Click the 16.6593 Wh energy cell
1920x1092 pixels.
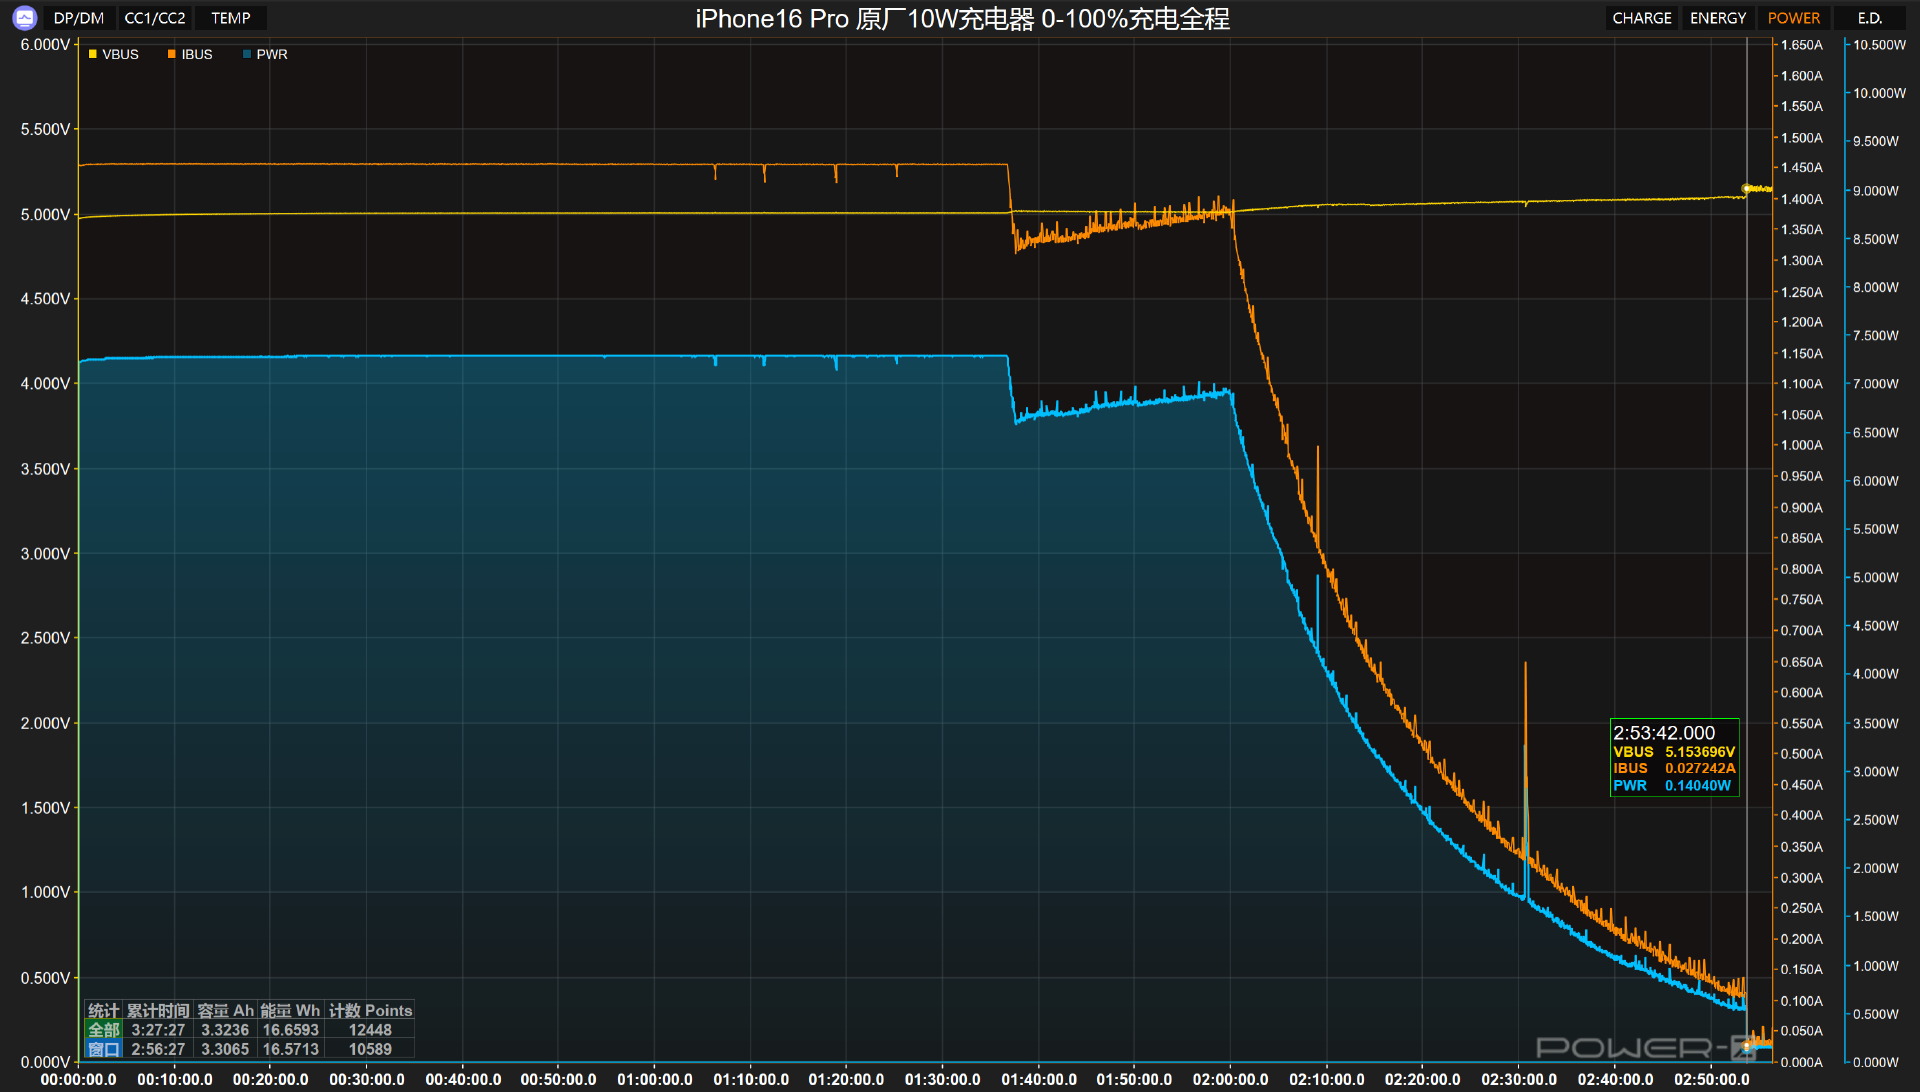pos(291,1030)
